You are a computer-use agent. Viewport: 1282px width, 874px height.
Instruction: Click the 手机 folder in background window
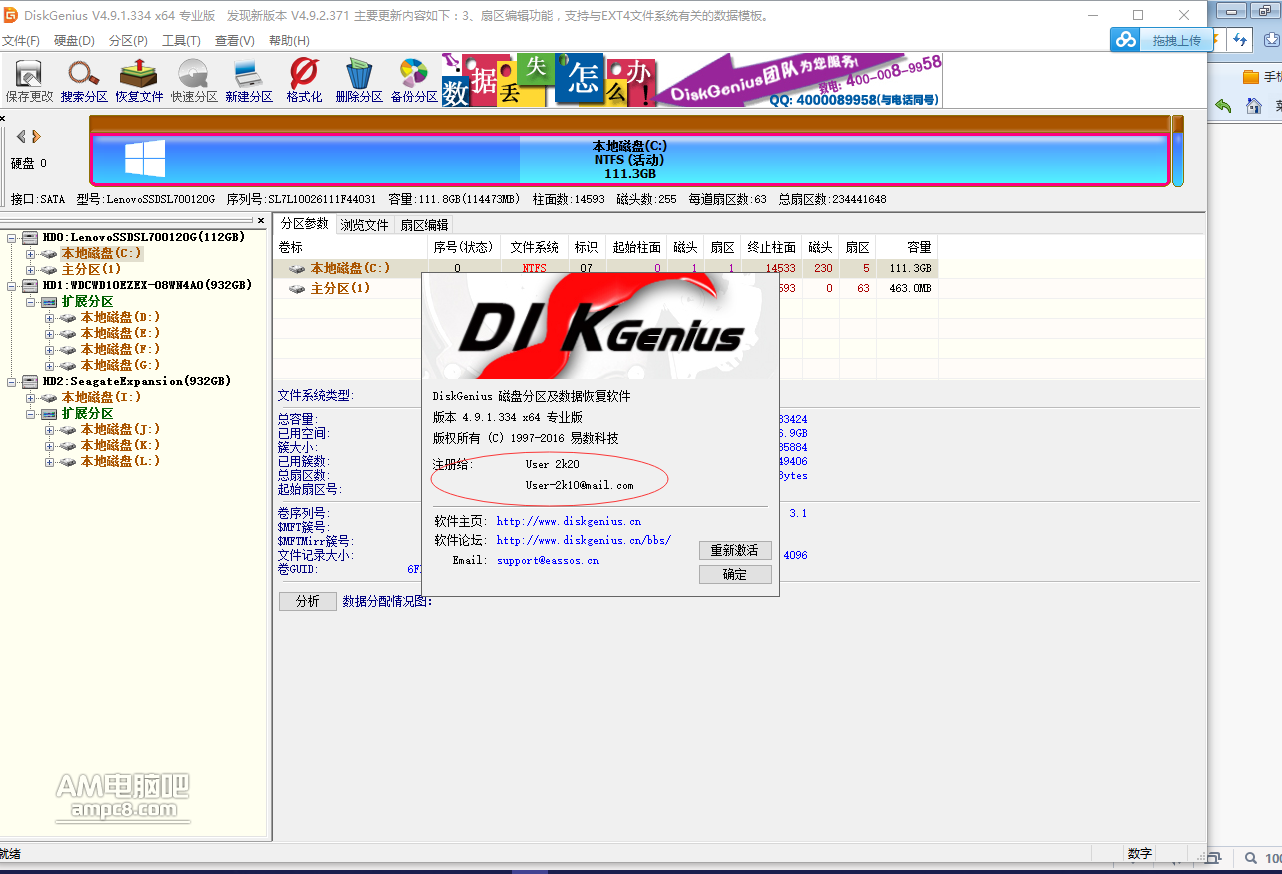coord(1262,77)
